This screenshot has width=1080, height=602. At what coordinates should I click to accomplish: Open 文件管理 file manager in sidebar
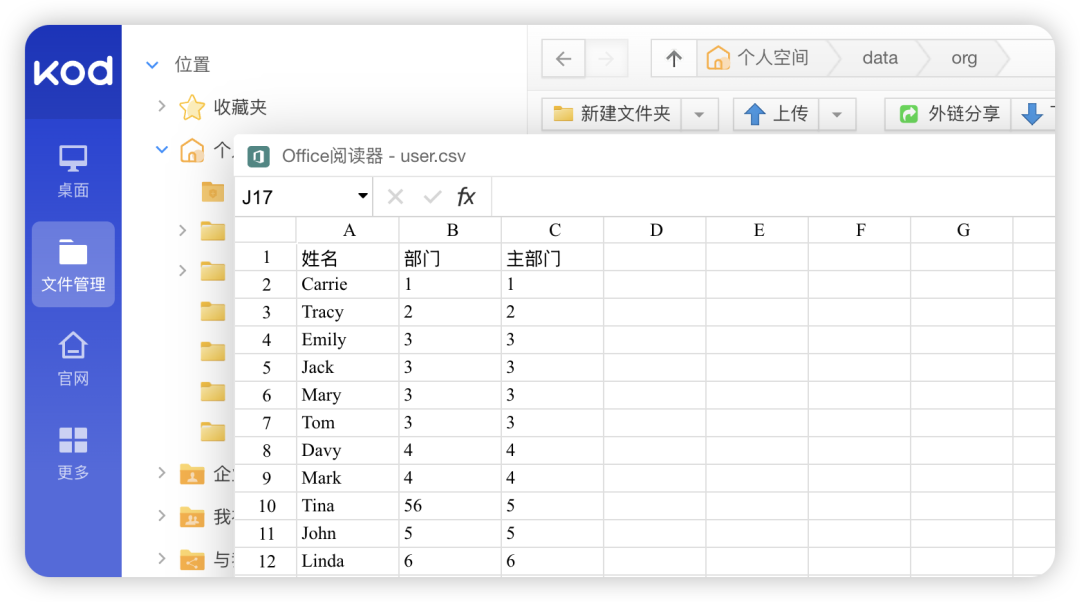coord(73,264)
